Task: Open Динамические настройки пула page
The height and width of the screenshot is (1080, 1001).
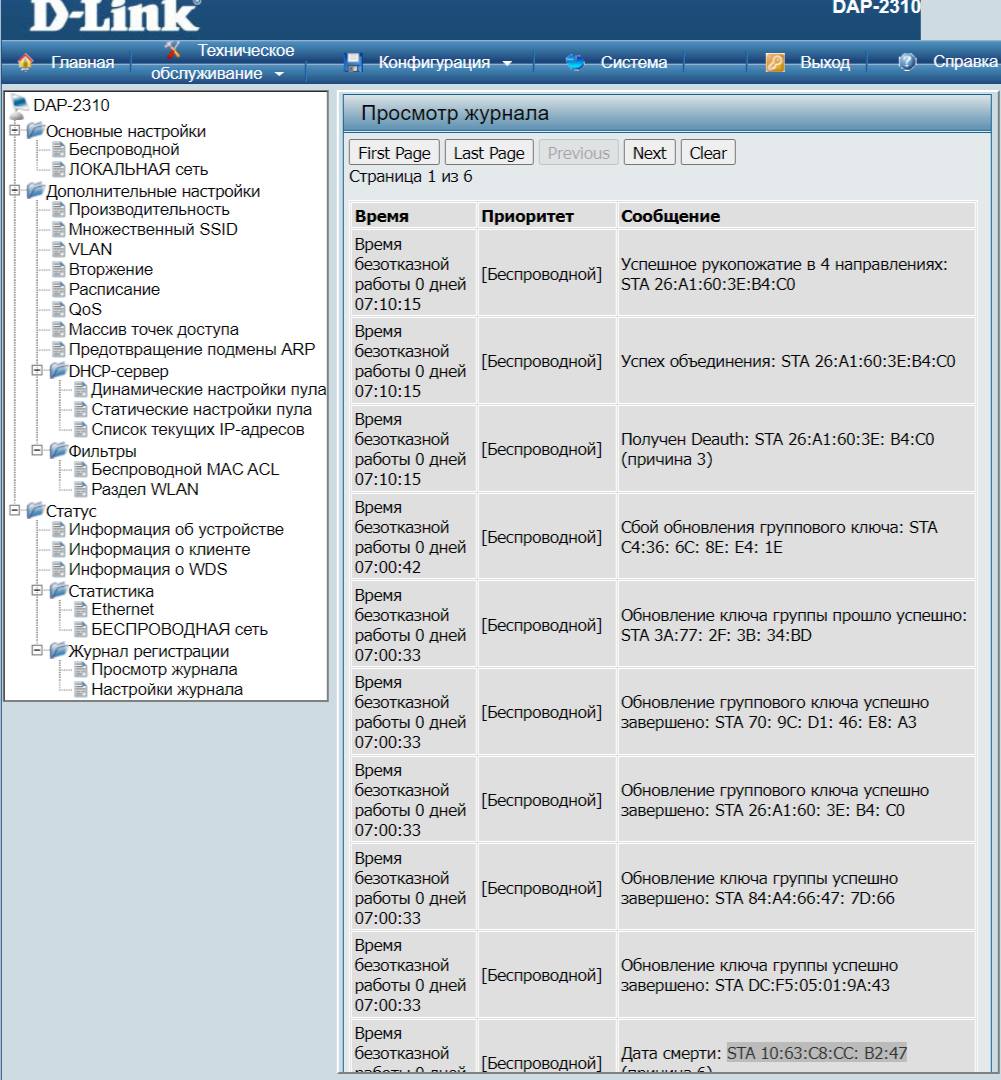Action: pyautogui.click(x=208, y=389)
